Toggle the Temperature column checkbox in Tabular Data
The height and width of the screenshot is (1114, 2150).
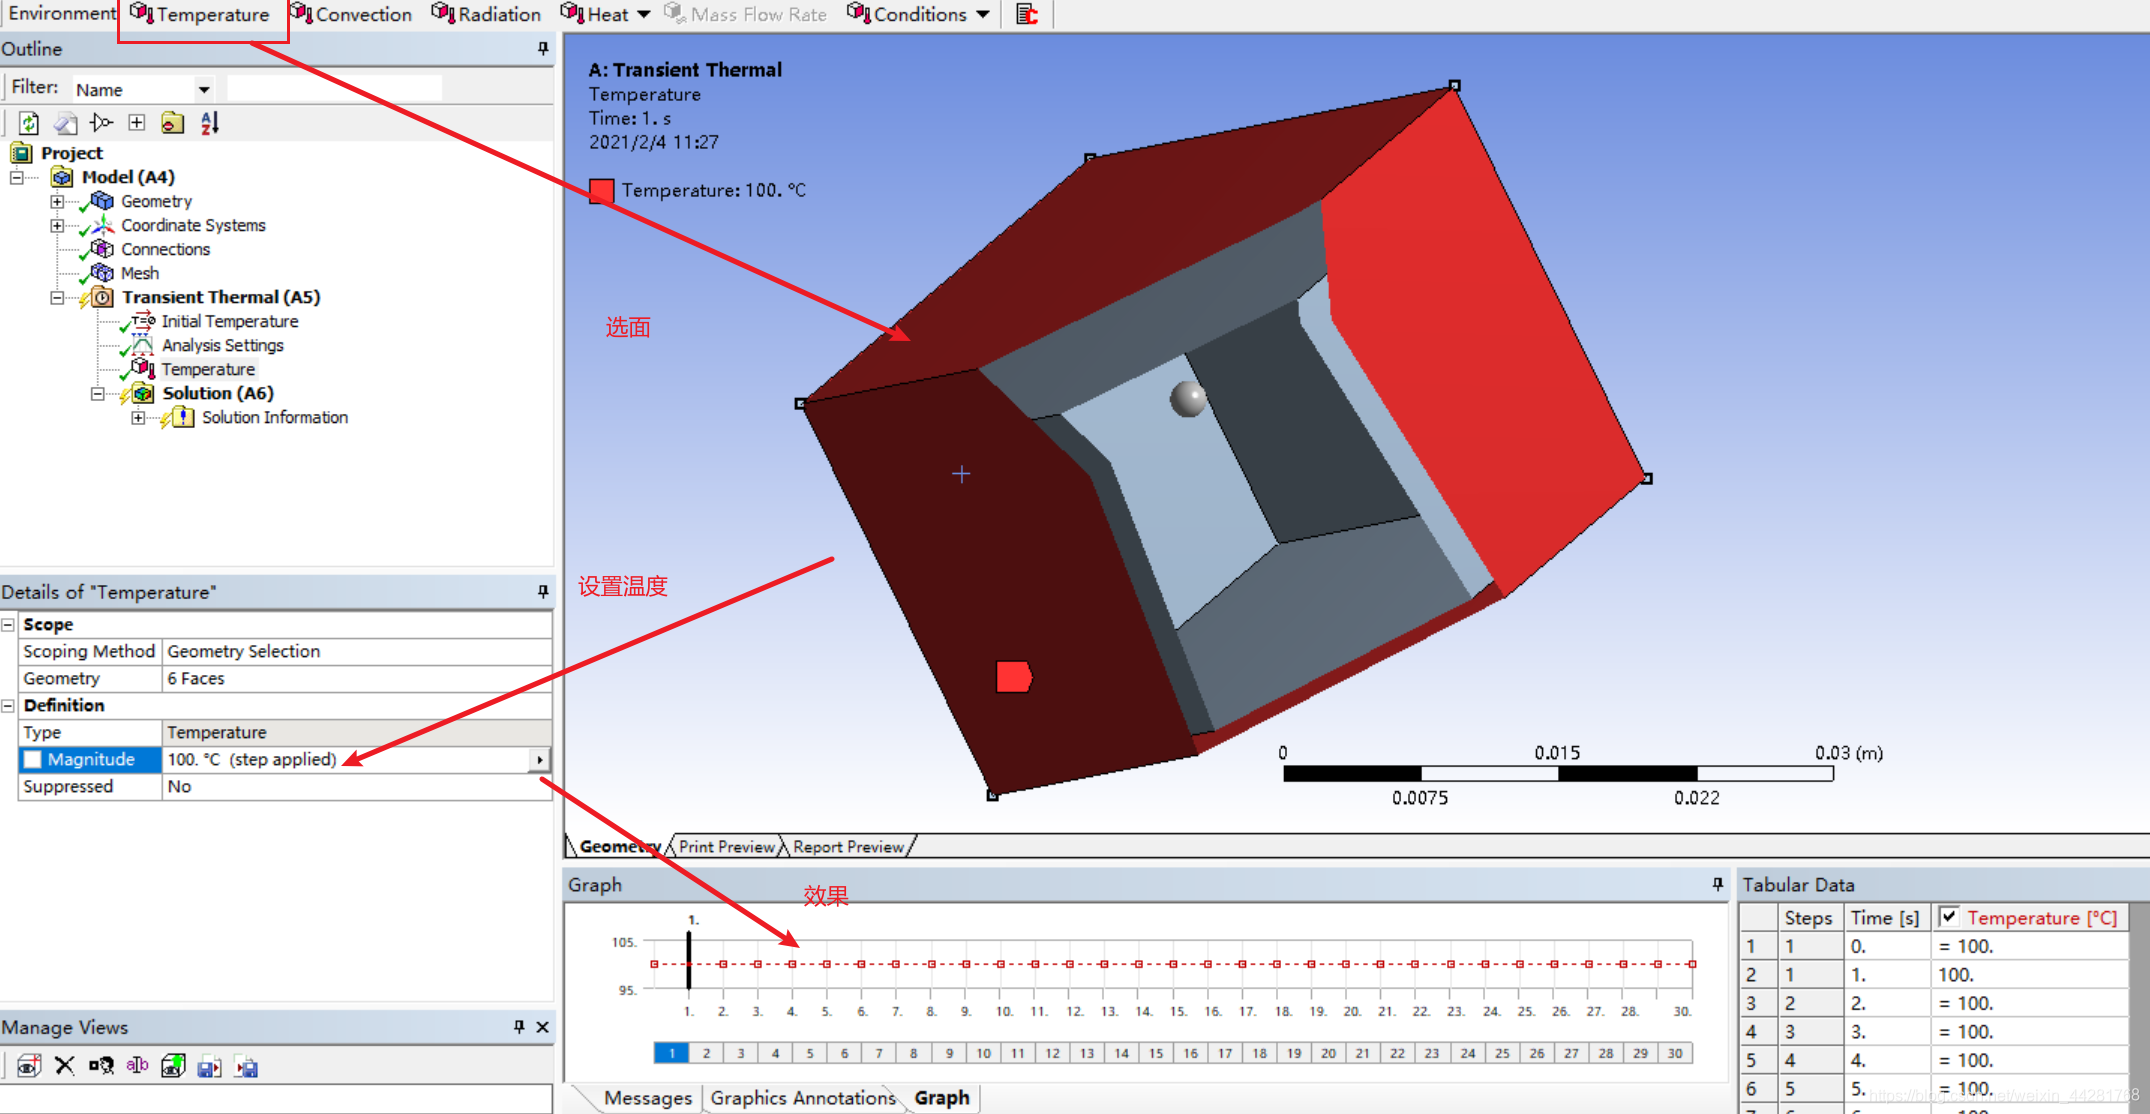(x=1949, y=916)
